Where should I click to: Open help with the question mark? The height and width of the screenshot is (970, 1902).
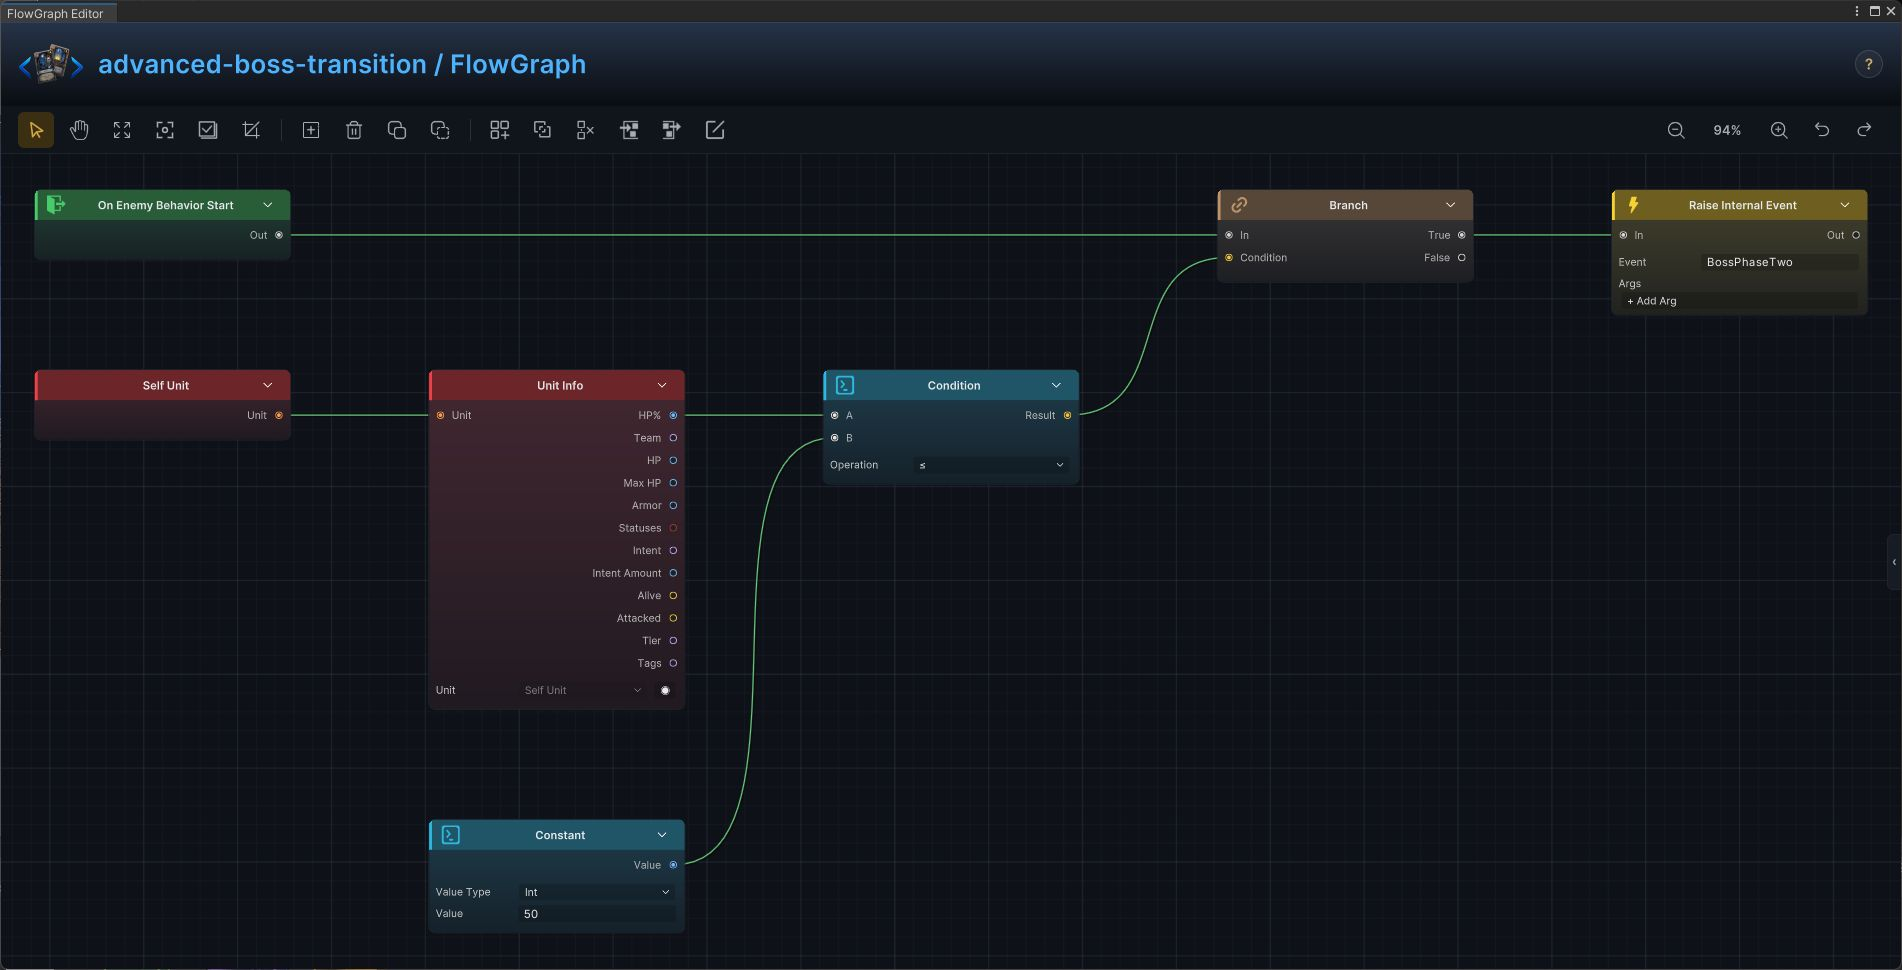[x=1868, y=64]
